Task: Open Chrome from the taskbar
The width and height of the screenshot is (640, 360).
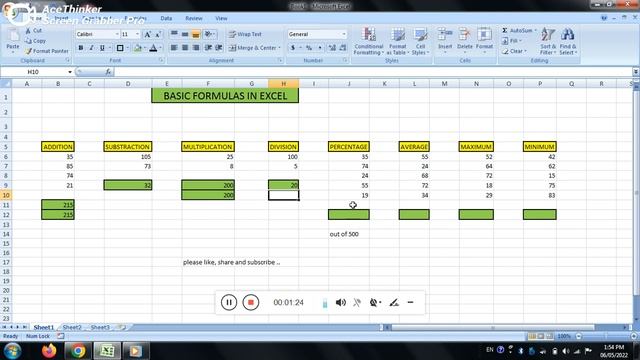Action: (78, 351)
